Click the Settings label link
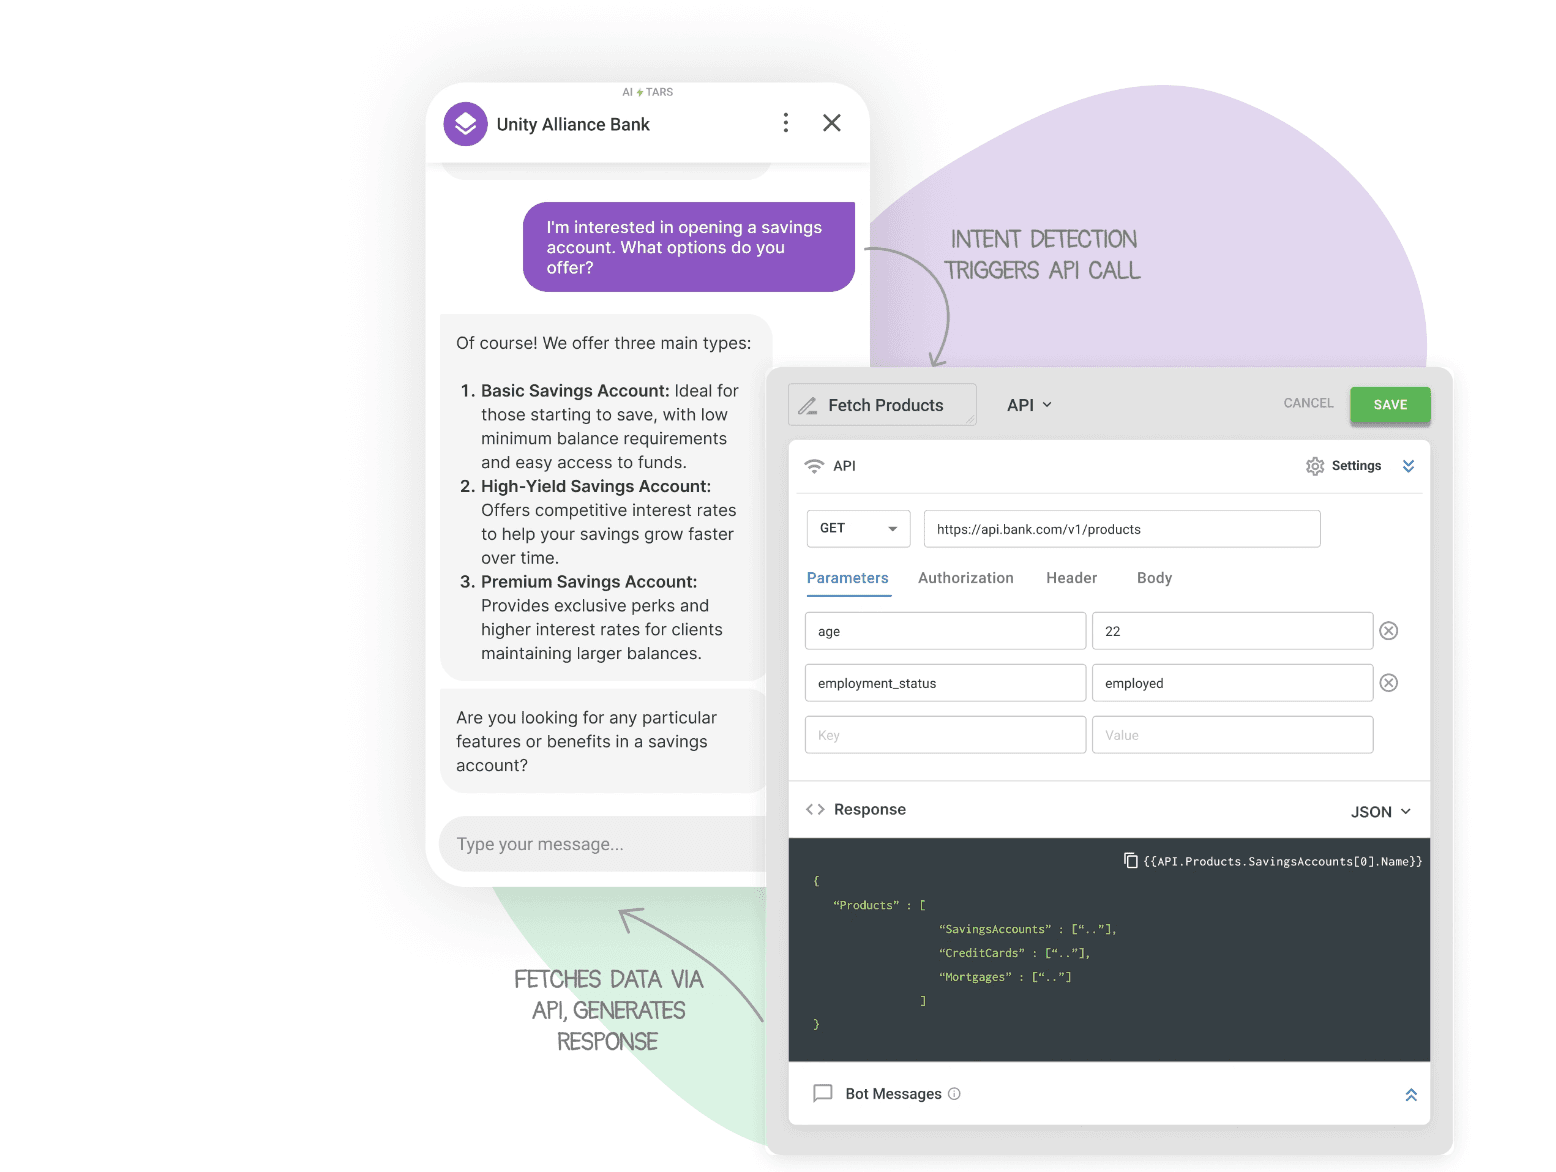This screenshot has width=1556, height=1172. click(1357, 466)
